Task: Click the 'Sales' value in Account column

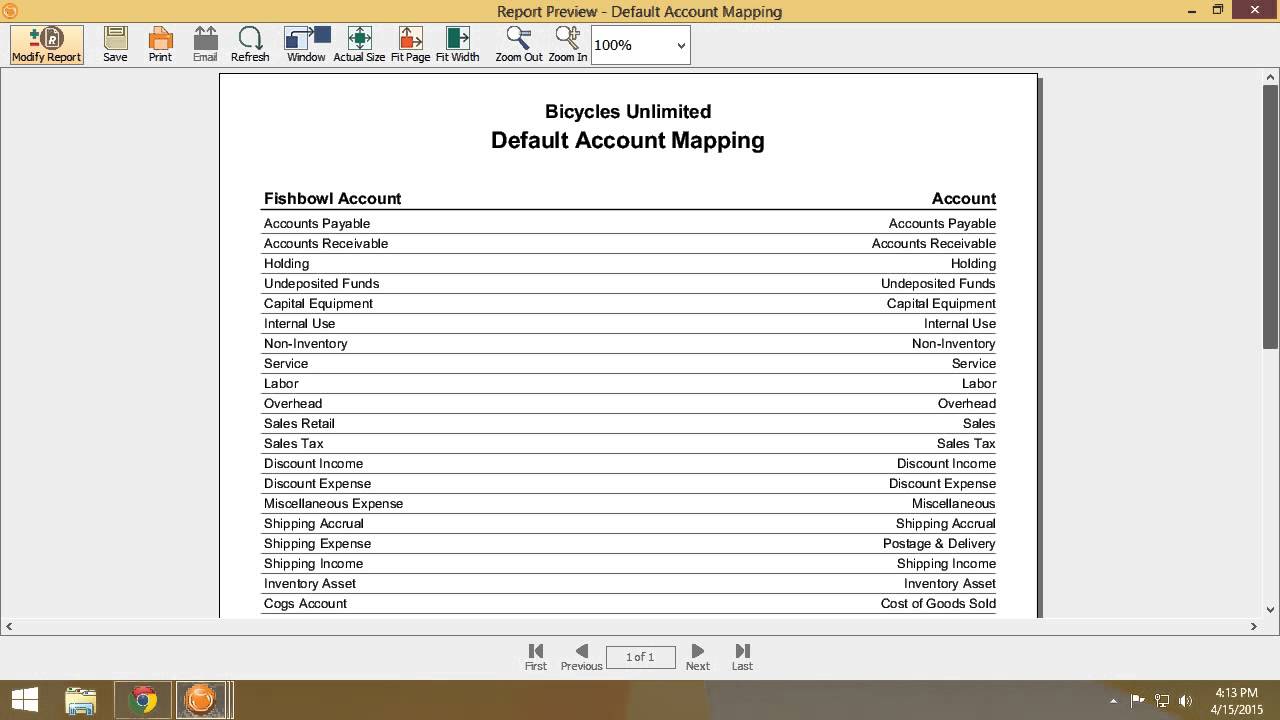Action: [979, 424]
